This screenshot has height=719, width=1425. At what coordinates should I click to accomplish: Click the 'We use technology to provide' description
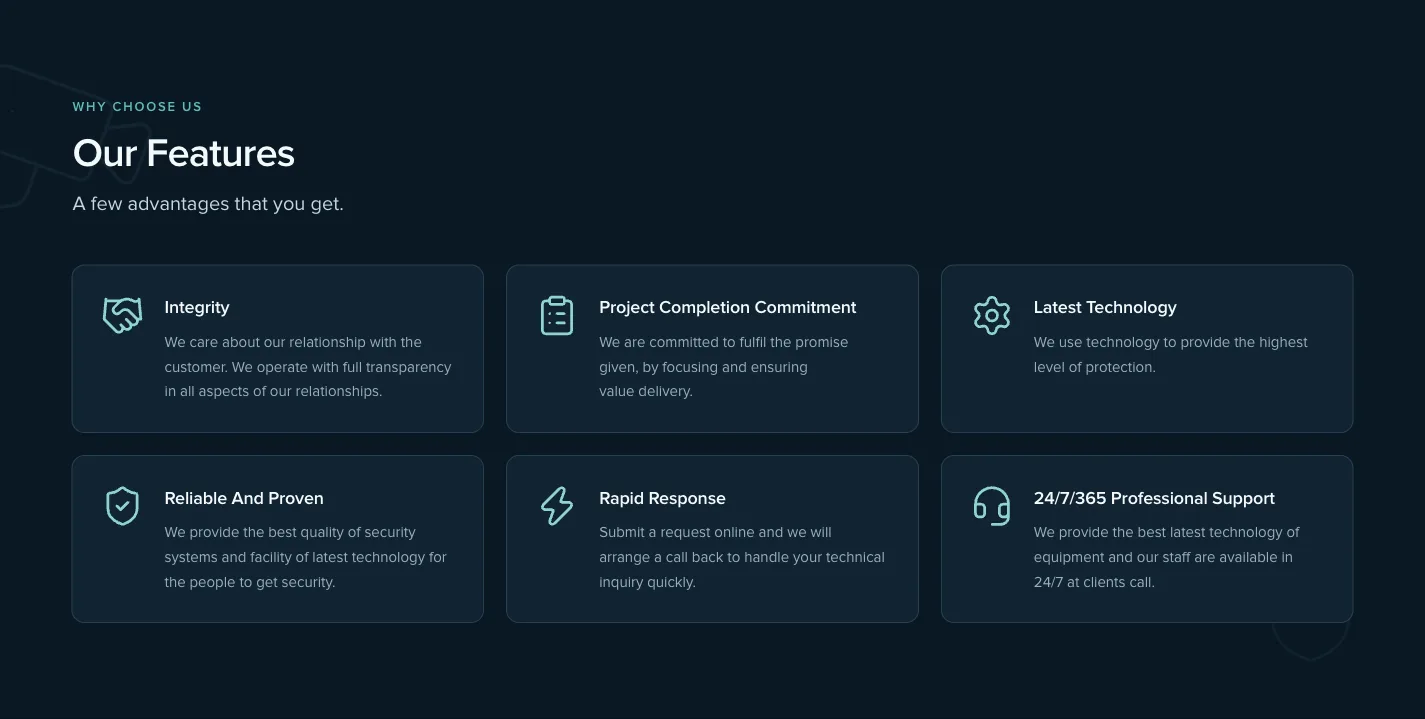[x=1171, y=355]
